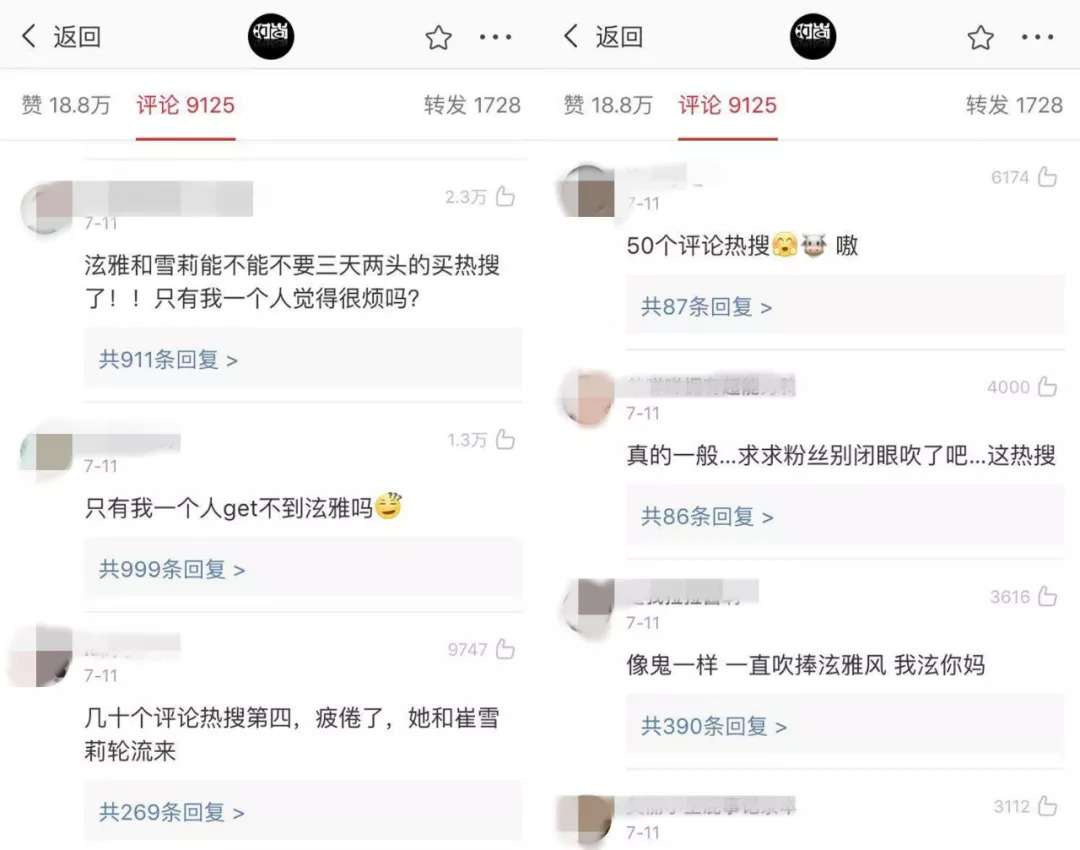Open the three-dot more menu on right screen

(x=1037, y=37)
